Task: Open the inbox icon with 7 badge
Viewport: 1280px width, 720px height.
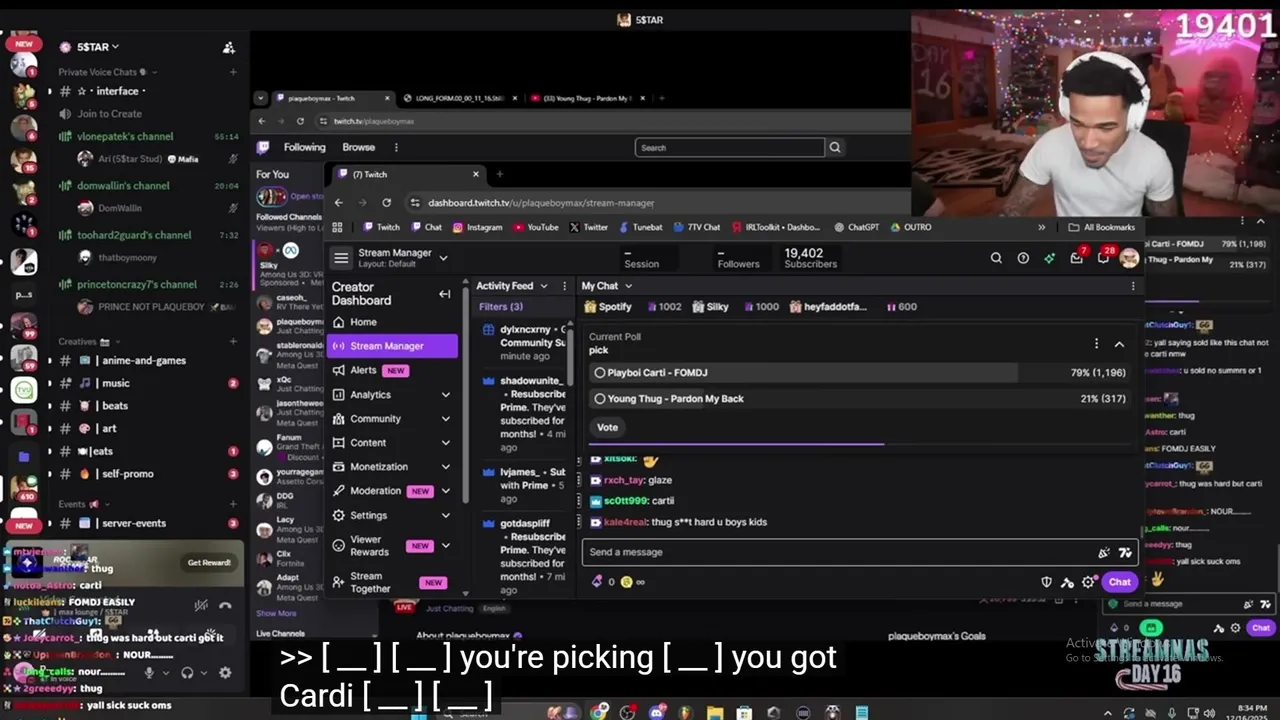Action: click(x=1077, y=257)
